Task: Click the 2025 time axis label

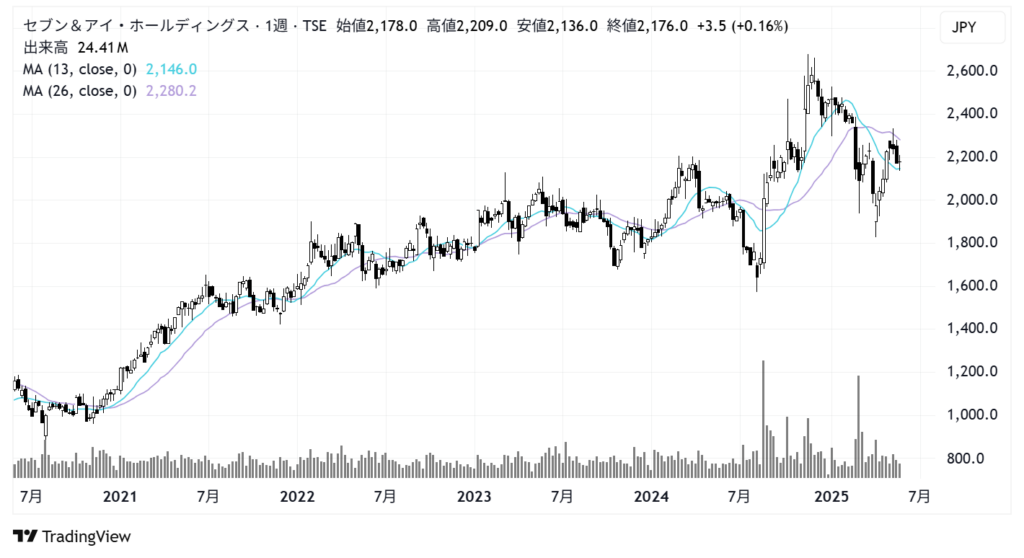Action: [831, 497]
